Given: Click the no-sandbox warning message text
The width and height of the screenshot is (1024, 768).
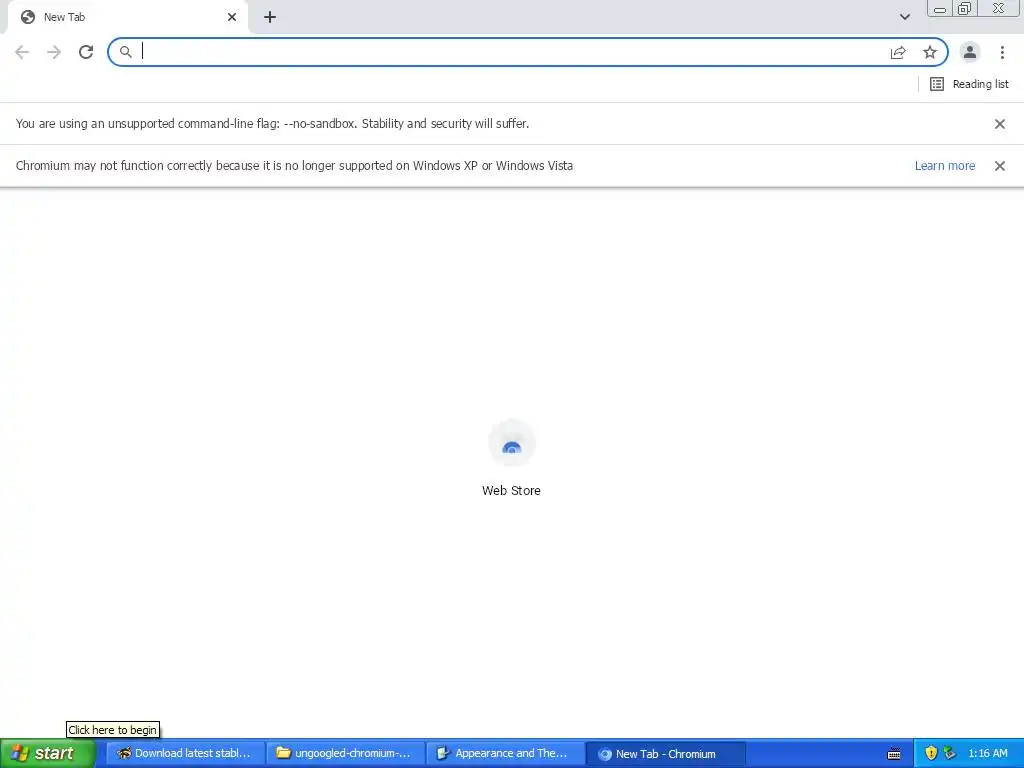Looking at the screenshot, I should click(272, 124).
